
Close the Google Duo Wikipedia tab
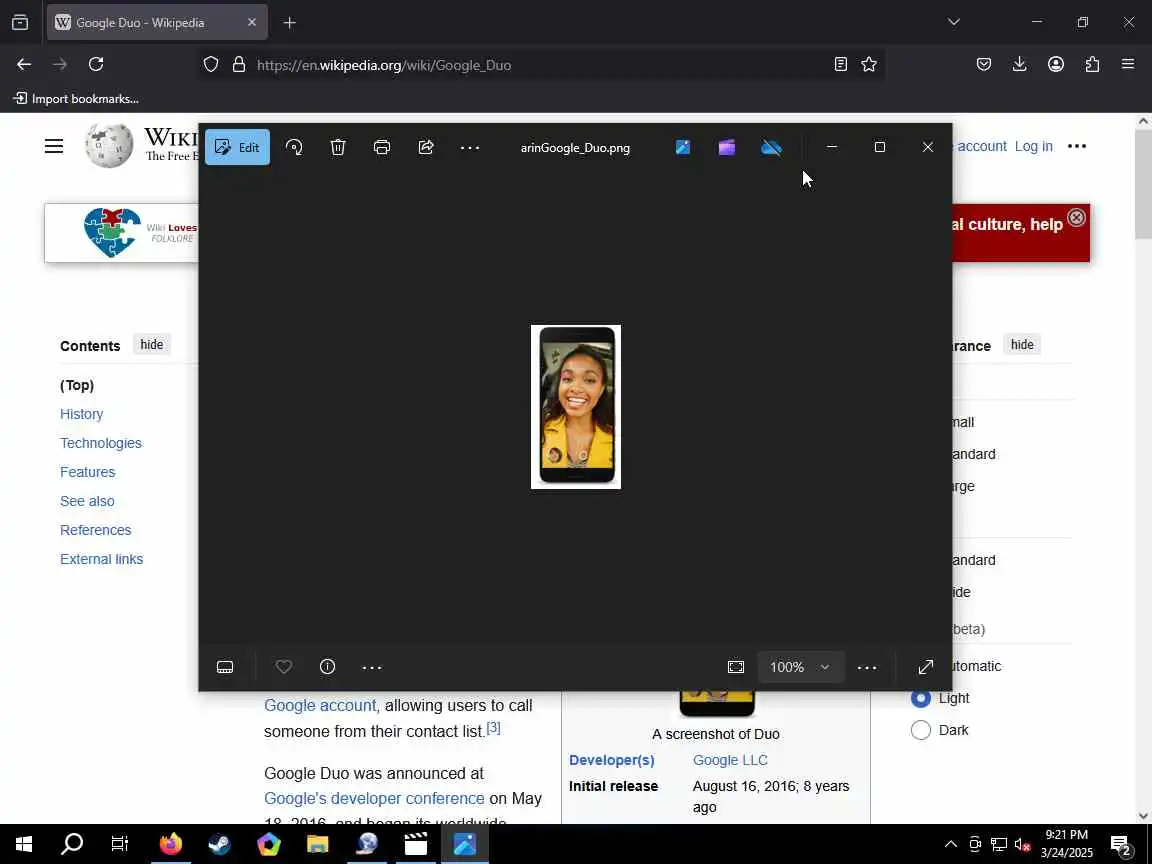tap(252, 23)
